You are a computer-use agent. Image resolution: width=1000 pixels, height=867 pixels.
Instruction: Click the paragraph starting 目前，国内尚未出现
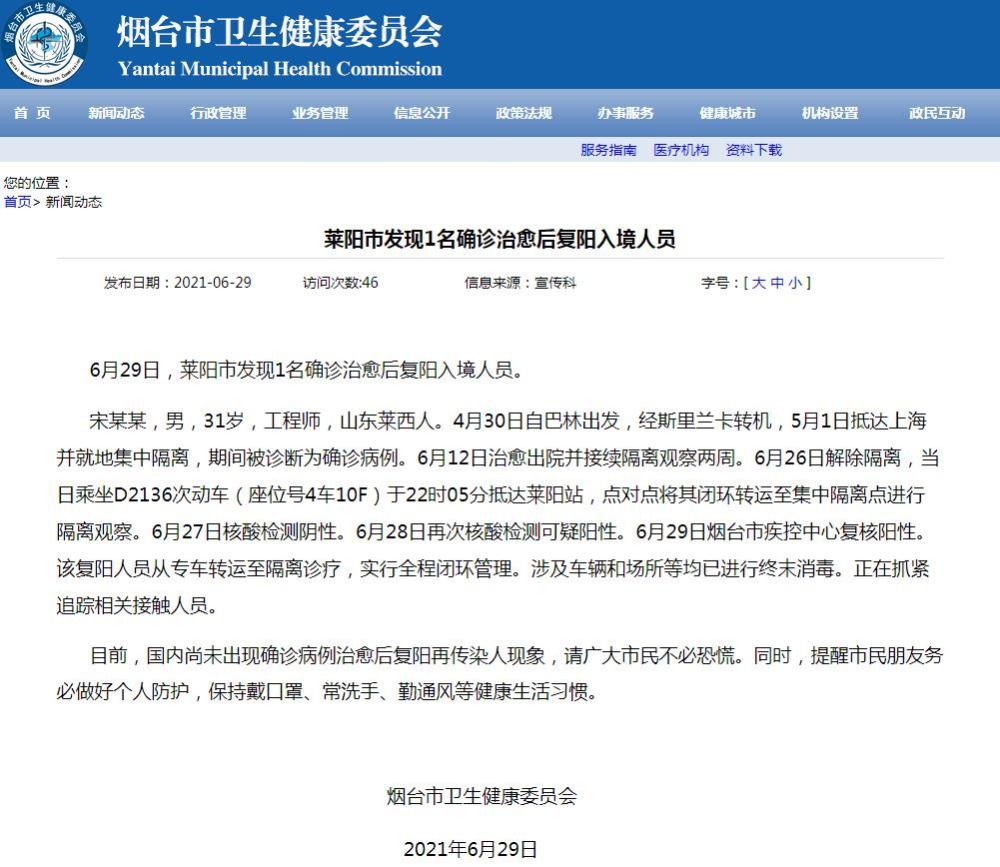pyautogui.click(x=499, y=673)
